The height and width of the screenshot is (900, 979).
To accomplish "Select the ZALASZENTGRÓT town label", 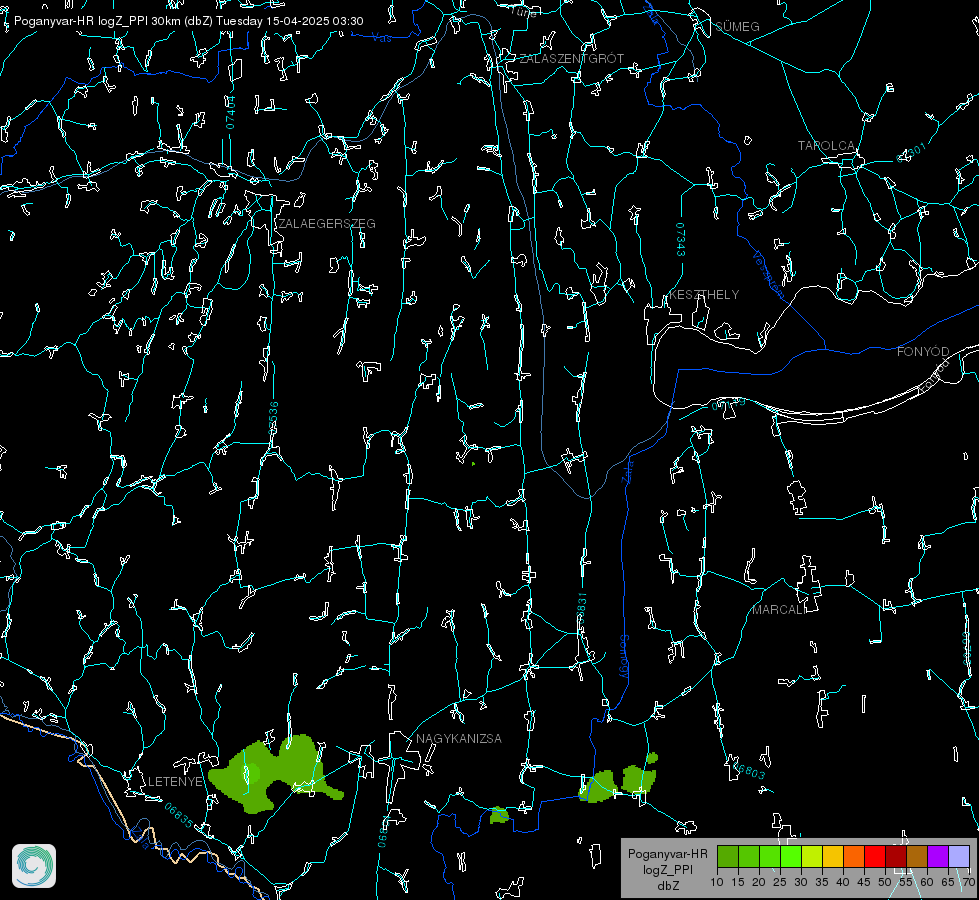I will [x=571, y=59].
